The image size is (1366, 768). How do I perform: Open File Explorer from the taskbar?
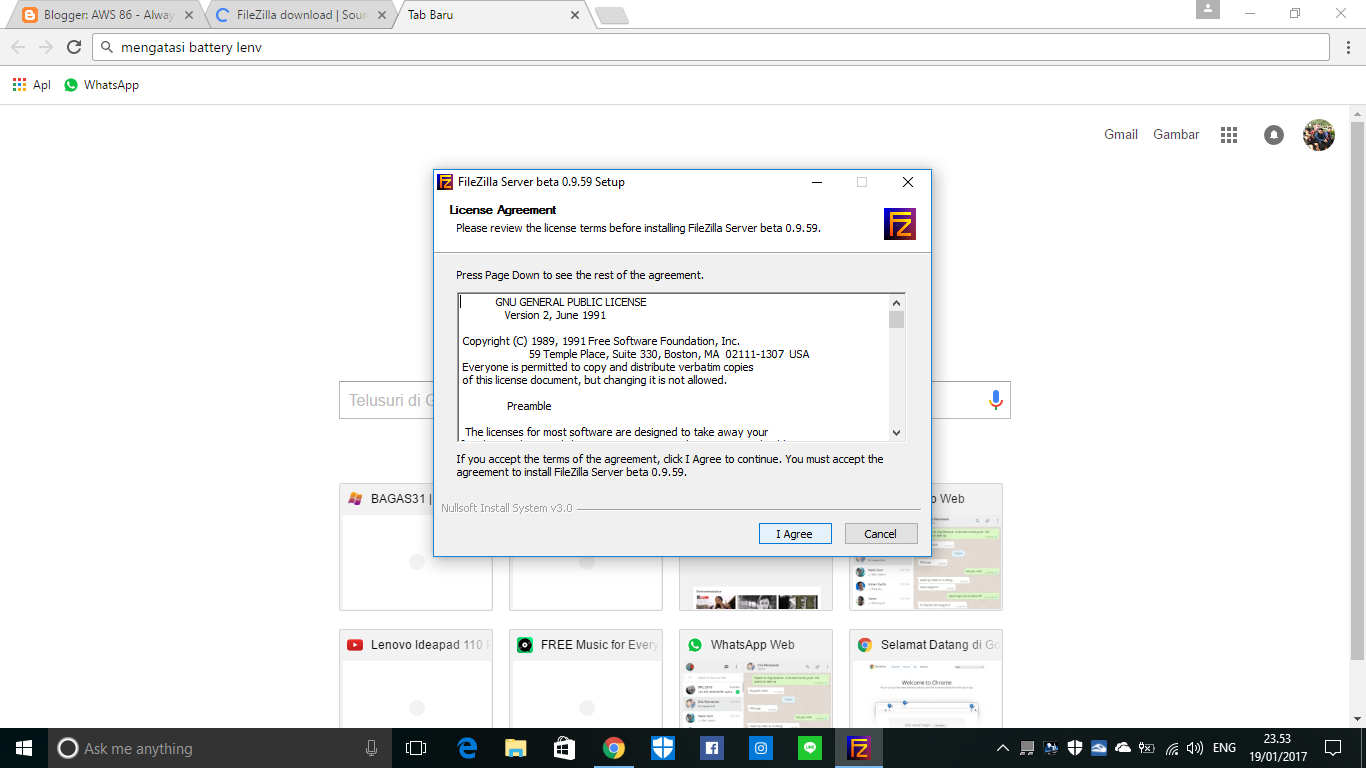(515, 748)
